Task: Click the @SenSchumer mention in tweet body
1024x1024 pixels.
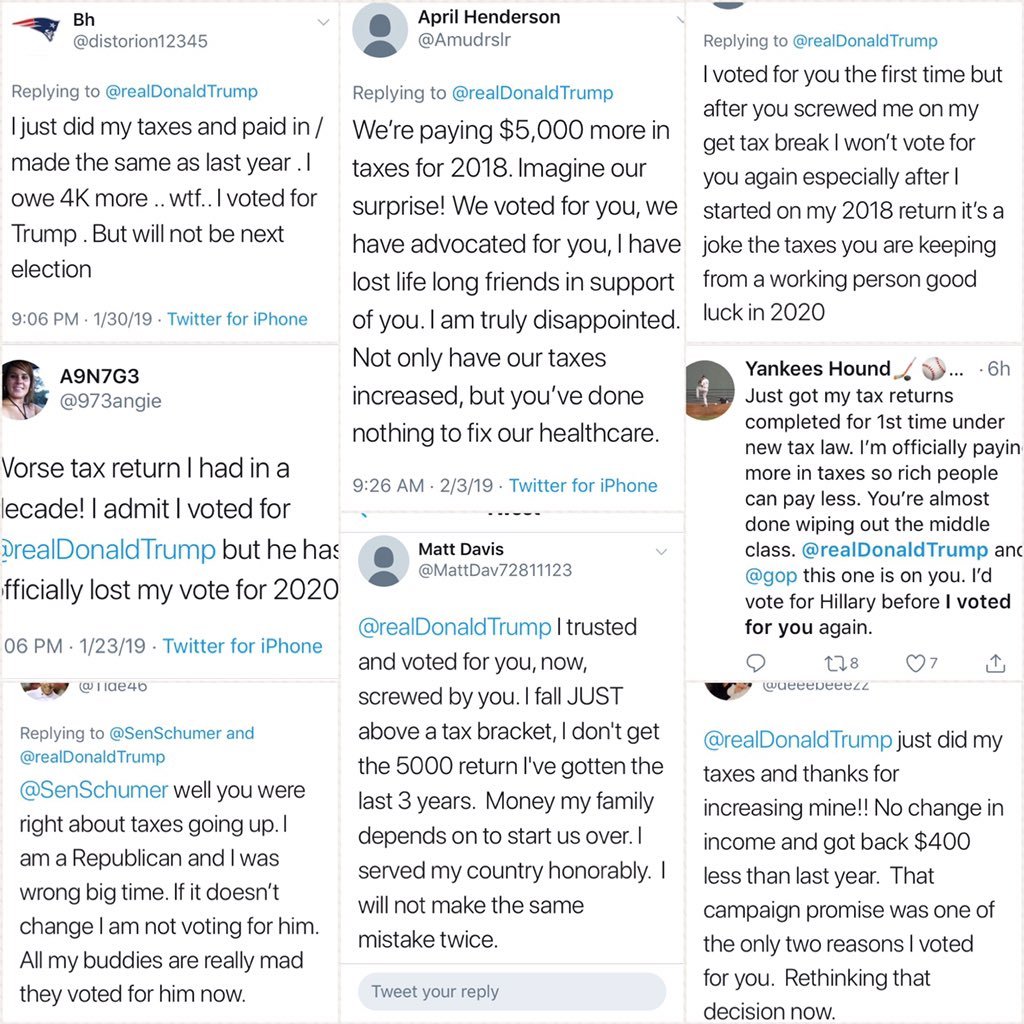Action: point(94,790)
